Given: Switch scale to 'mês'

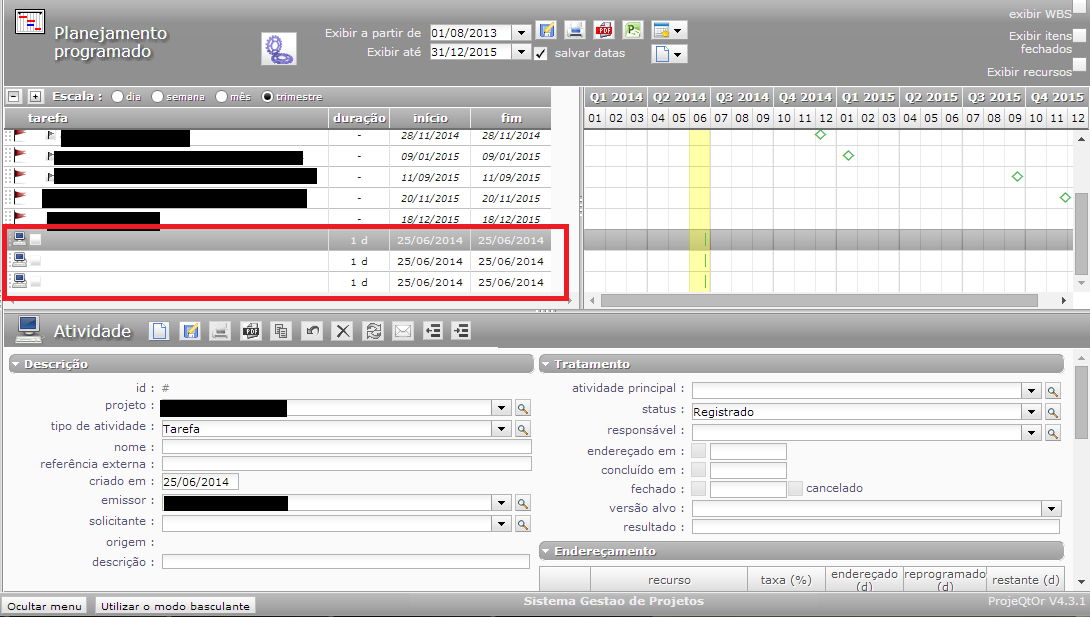Looking at the screenshot, I should click(x=222, y=97).
